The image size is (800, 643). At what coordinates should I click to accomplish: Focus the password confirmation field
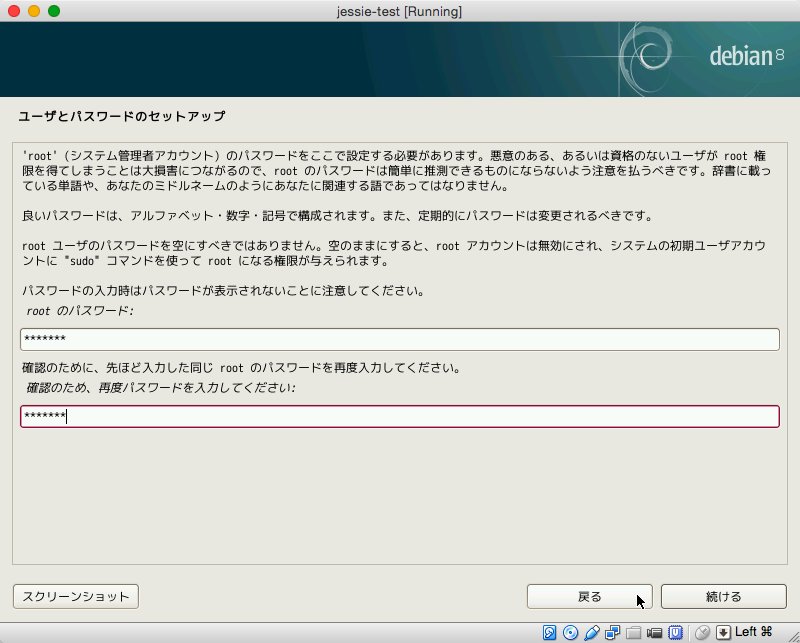pyautogui.click(x=400, y=416)
